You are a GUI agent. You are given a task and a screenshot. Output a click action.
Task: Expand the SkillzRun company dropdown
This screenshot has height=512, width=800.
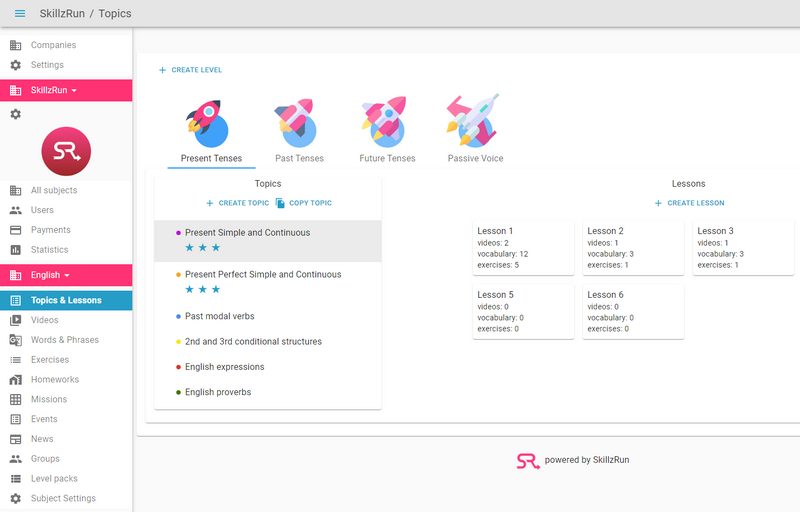(66, 90)
